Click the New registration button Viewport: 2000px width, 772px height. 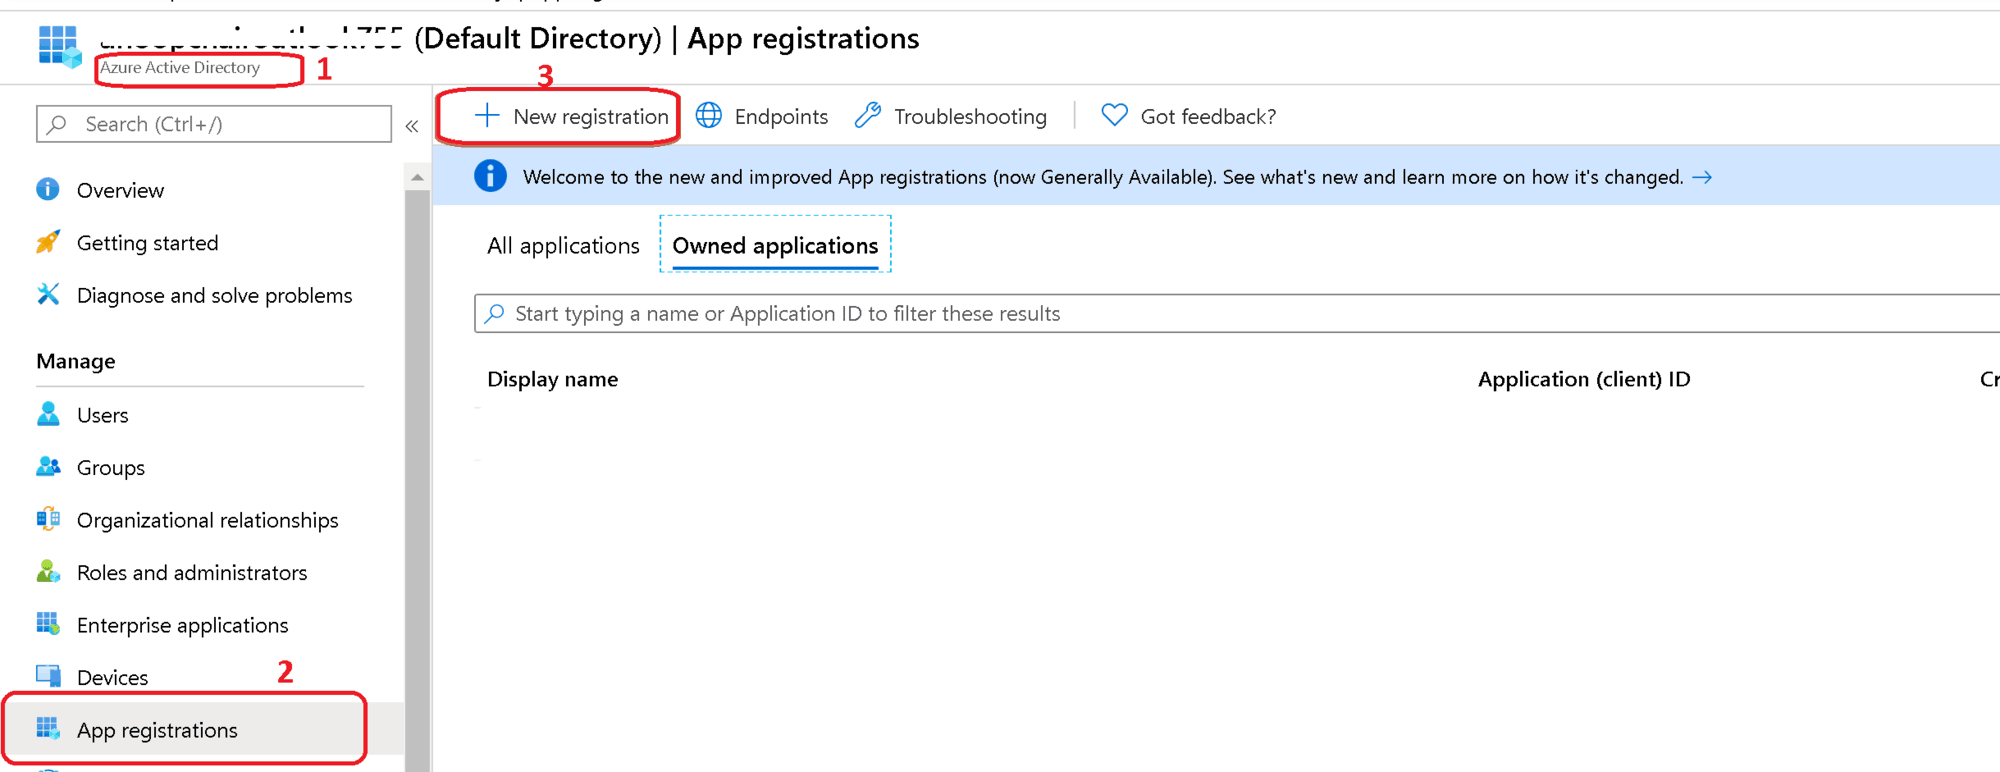click(571, 116)
